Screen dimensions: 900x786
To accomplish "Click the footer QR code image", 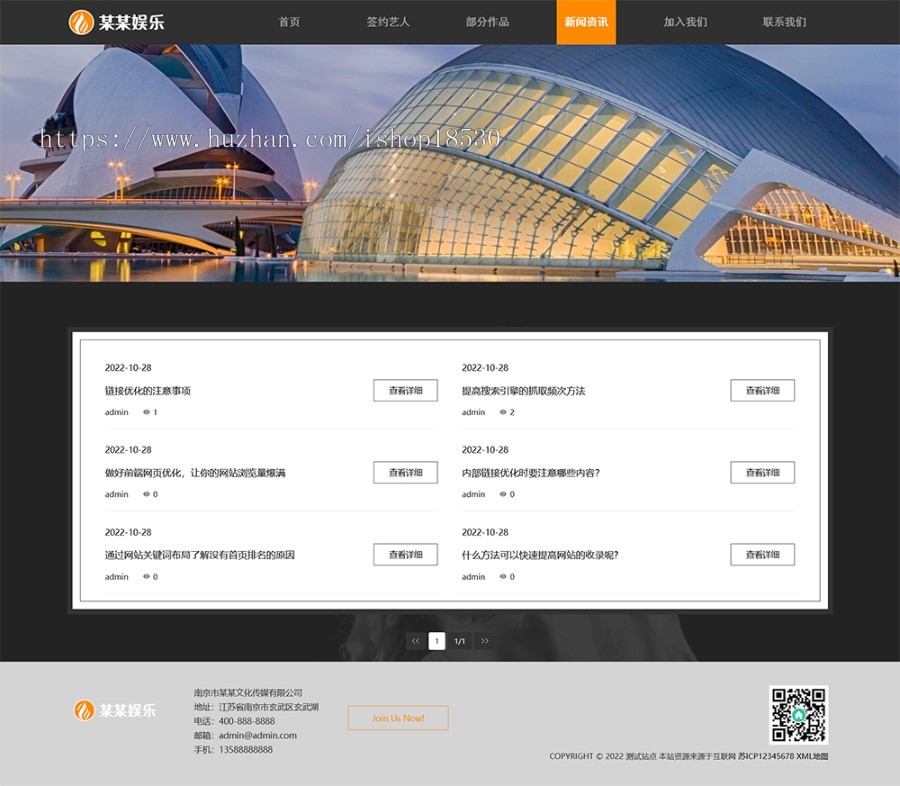I will click(798, 715).
